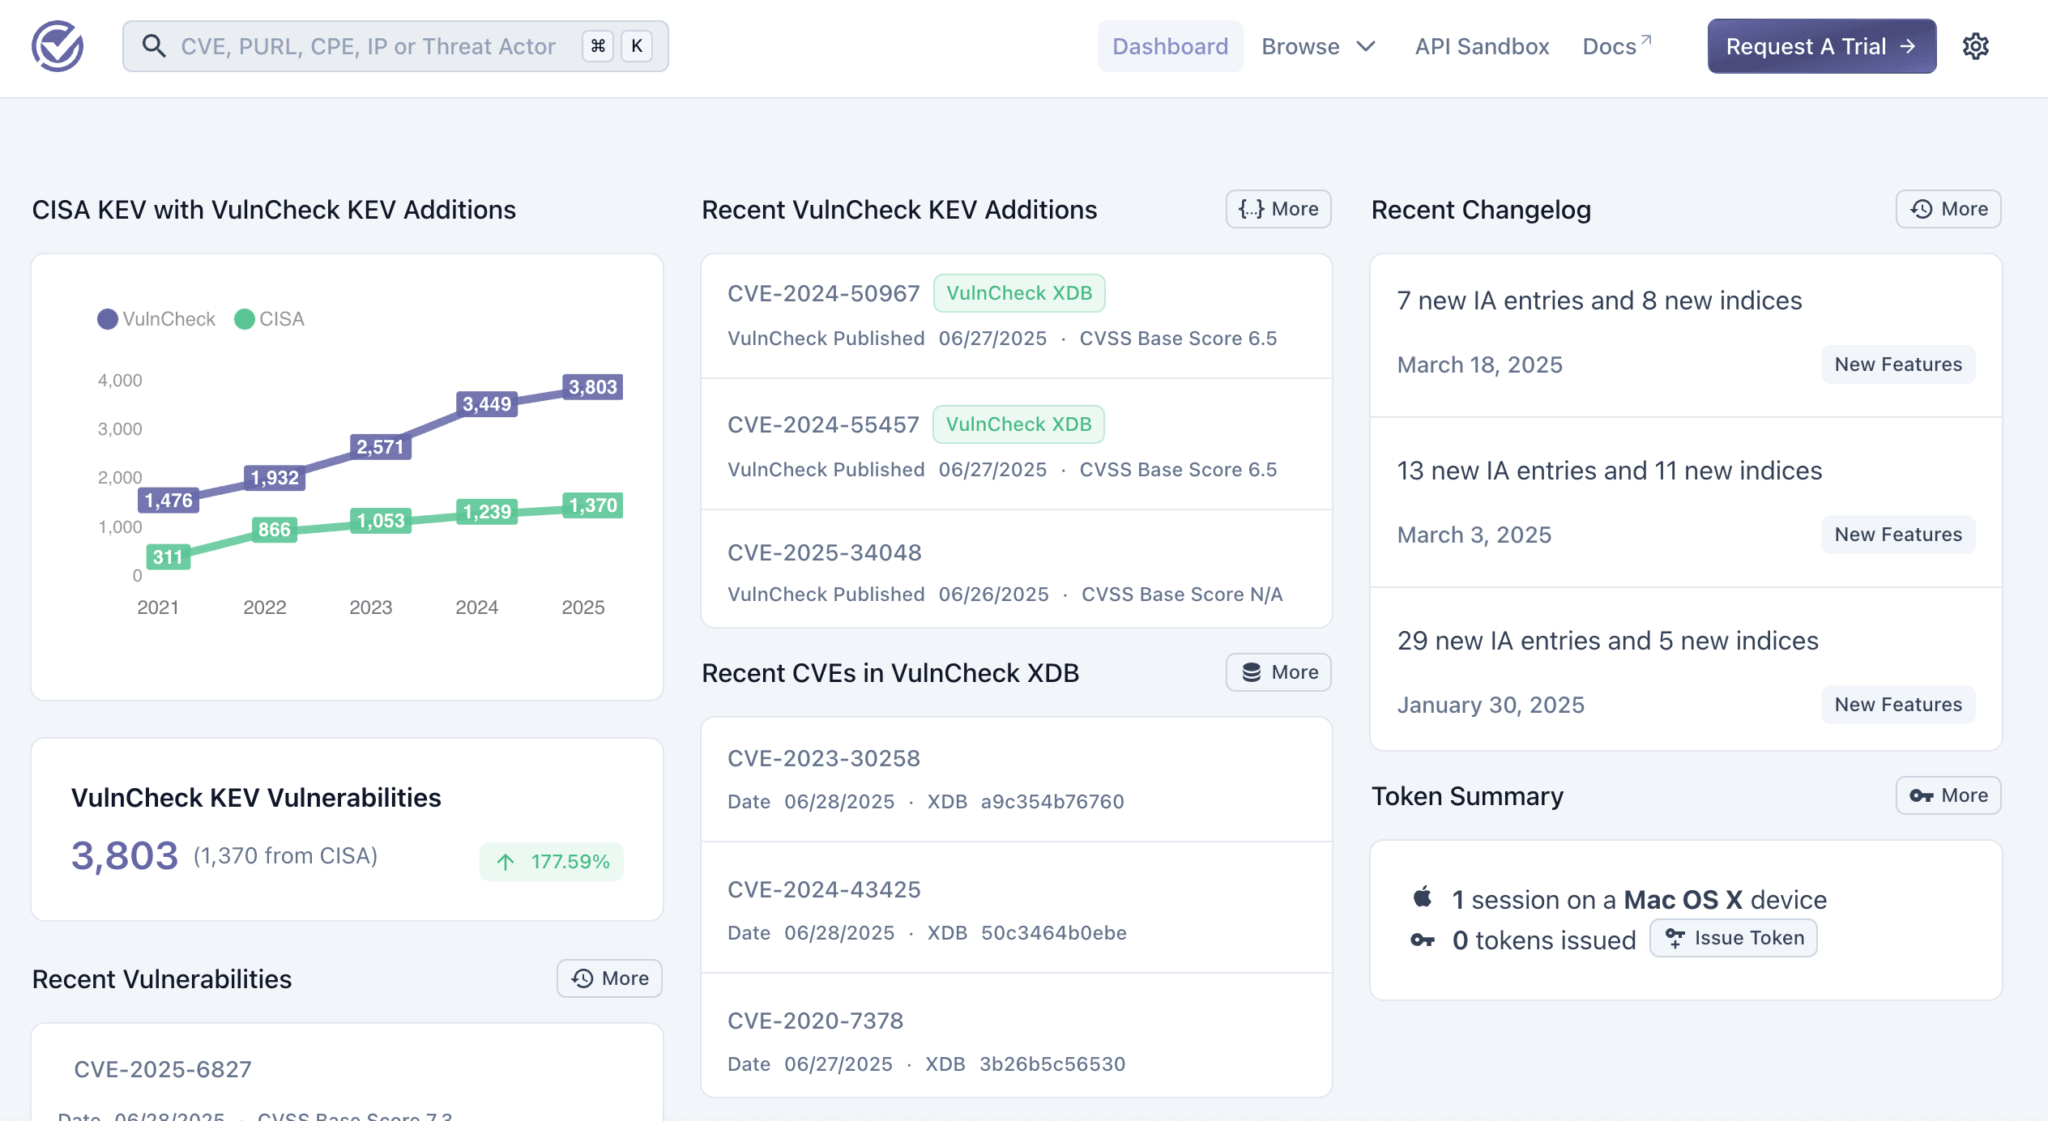
Task: Select the Dashboard nav tab
Action: click(1170, 46)
